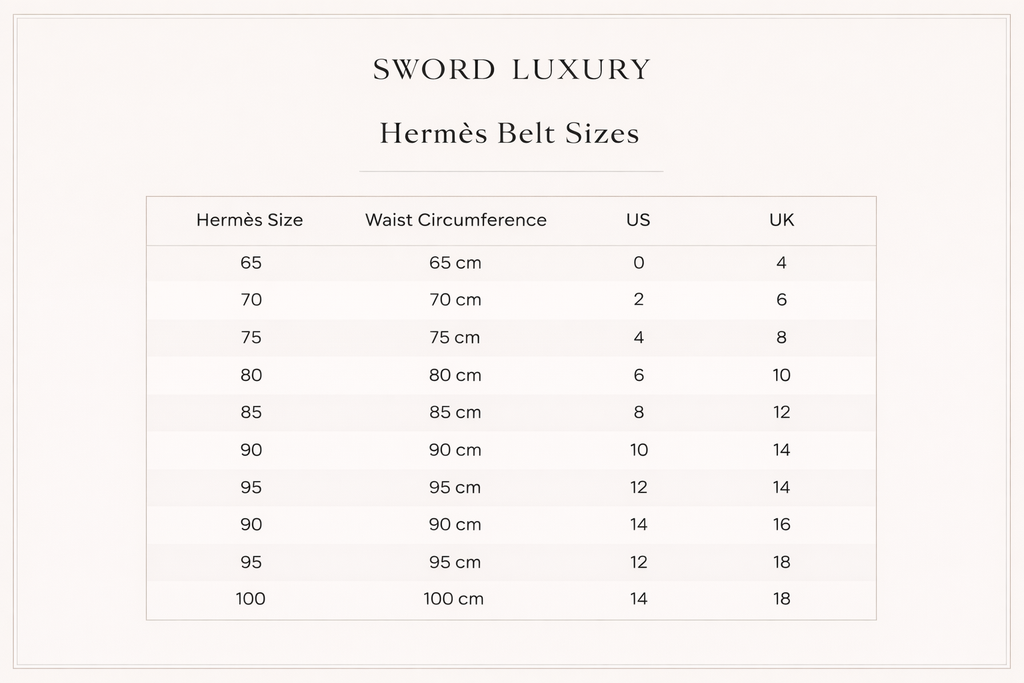Image resolution: width=1024 pixels, height=683 pixels.
Task: Click Hermès size 100 in first column
Action: [250, 599]
